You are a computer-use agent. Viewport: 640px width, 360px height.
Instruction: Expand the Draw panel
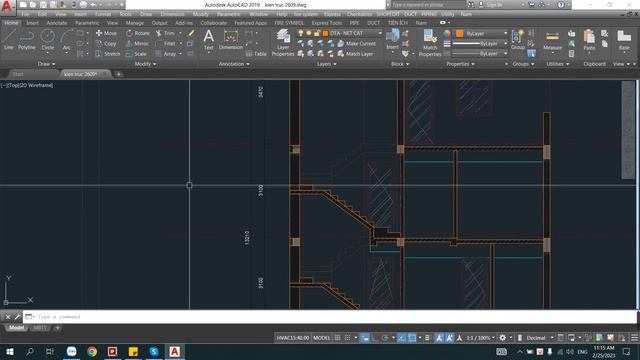coord(46,64)
